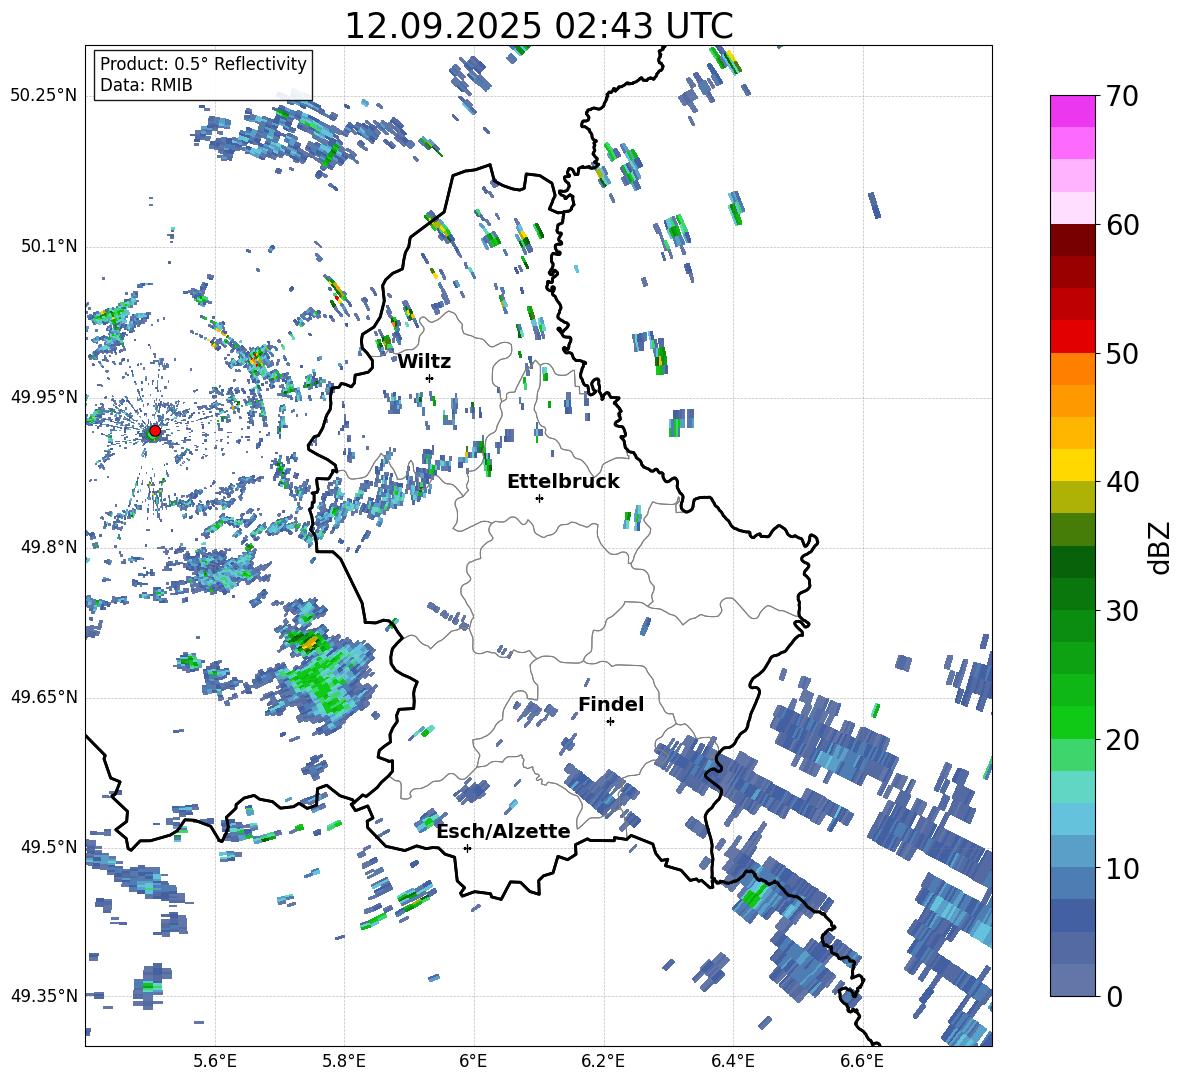The height and width of the screenshot is (1081, 1184).
Task: Click the Wiltz station cross marker
Action: pyautogui.click(x=430, y=378)
